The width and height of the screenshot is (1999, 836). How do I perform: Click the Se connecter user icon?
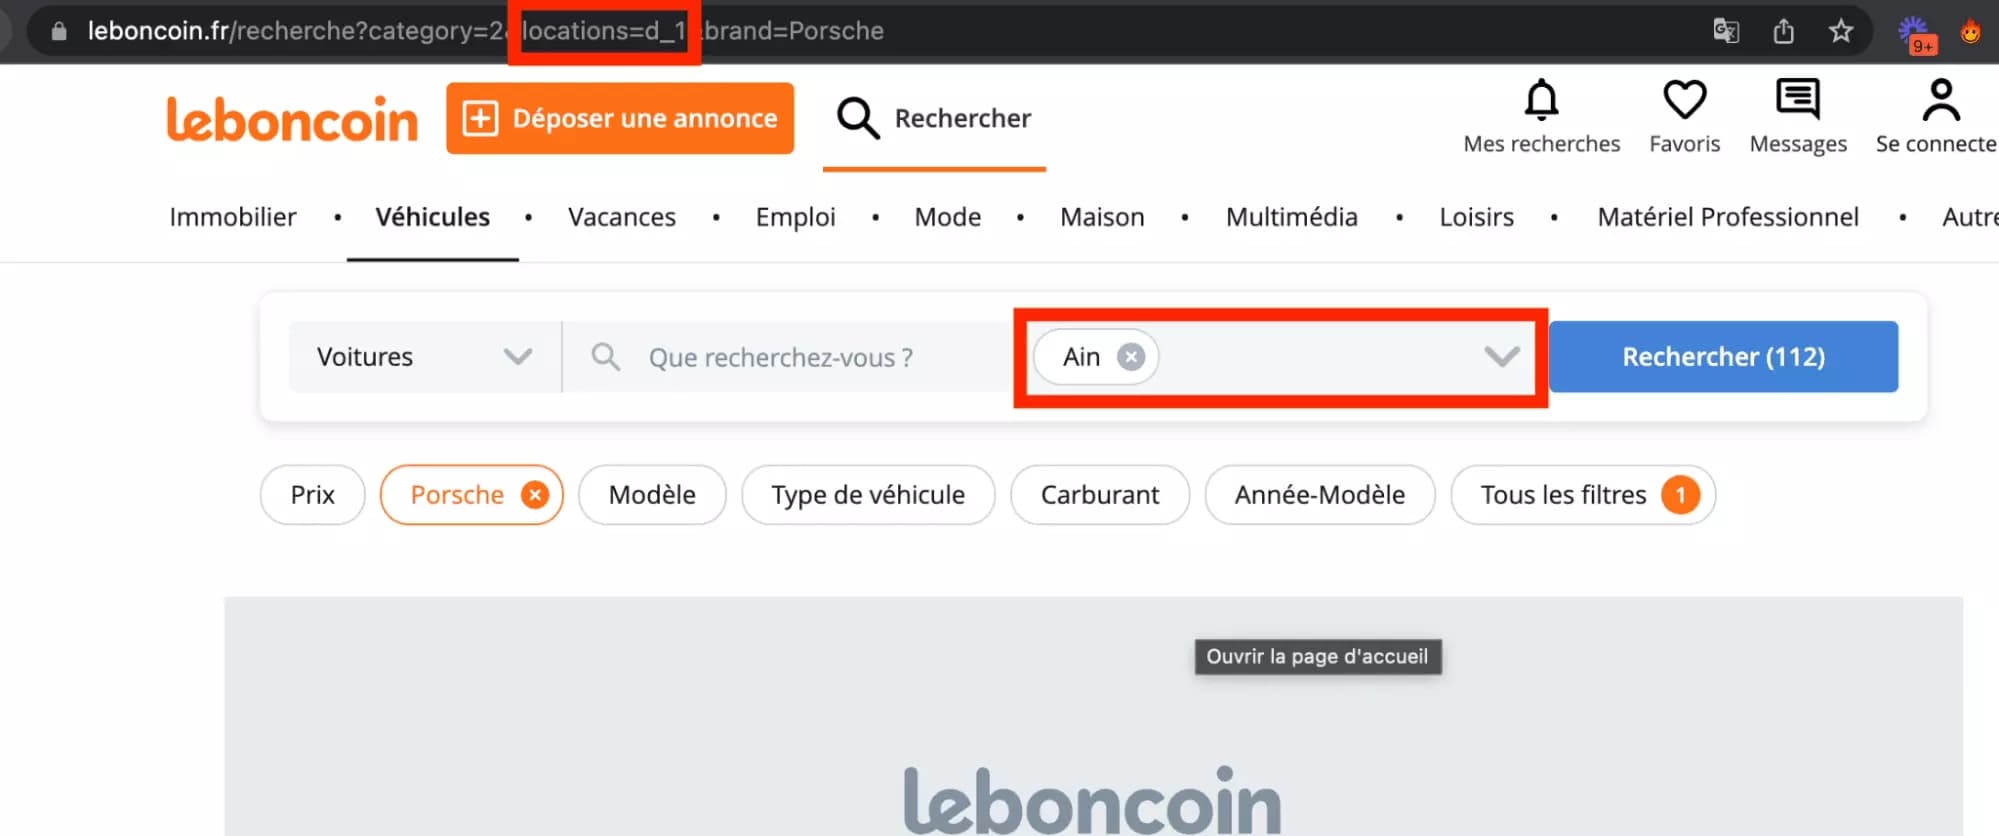(1941, 97)
